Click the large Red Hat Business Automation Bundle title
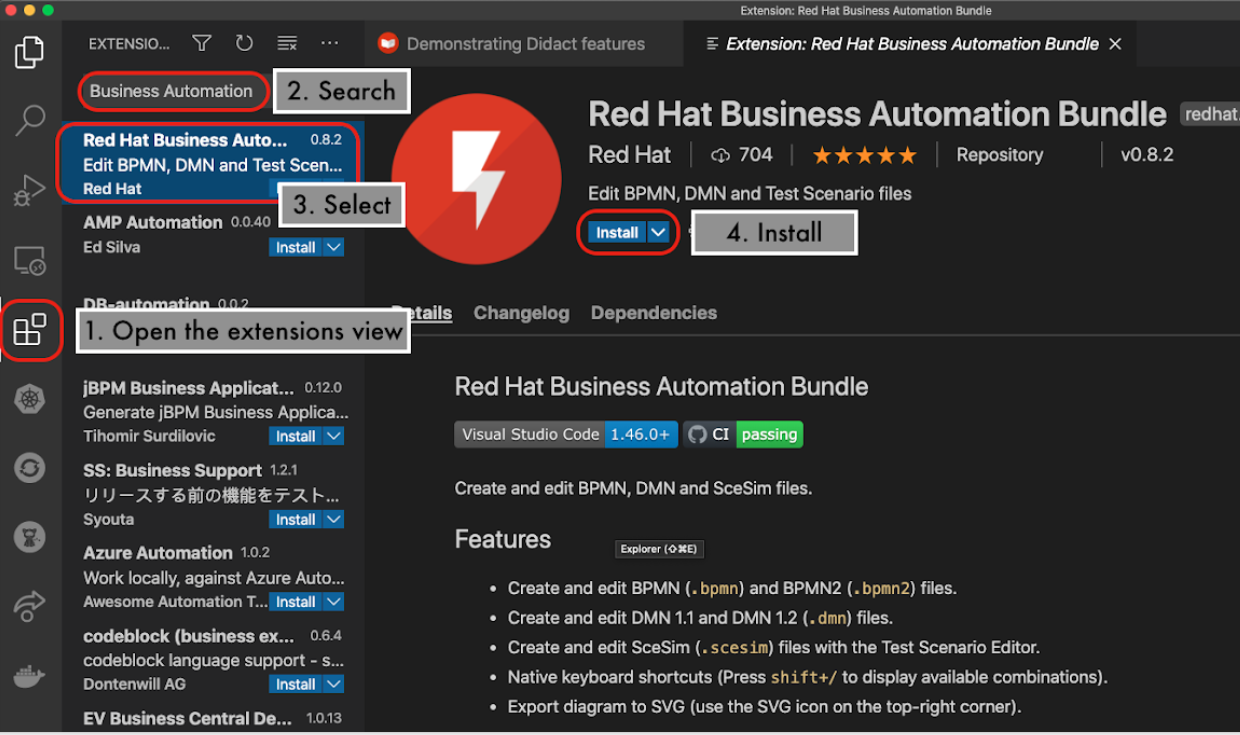Viewport: 1240px width, 735px height. pos(877,114)
